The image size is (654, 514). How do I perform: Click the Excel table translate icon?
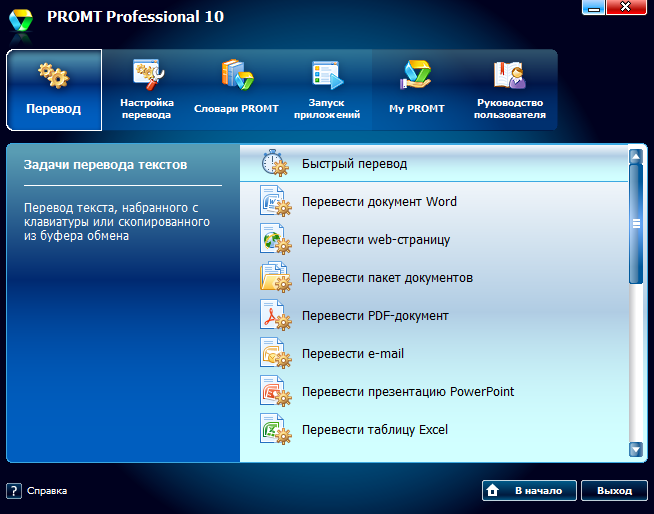275,429
